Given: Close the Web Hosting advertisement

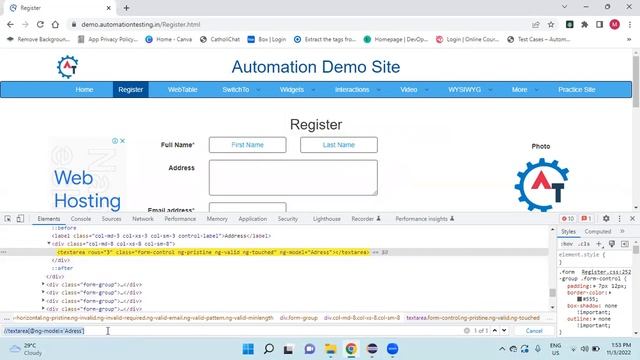Looking at the screenshot, I should [x=122, y=141].
